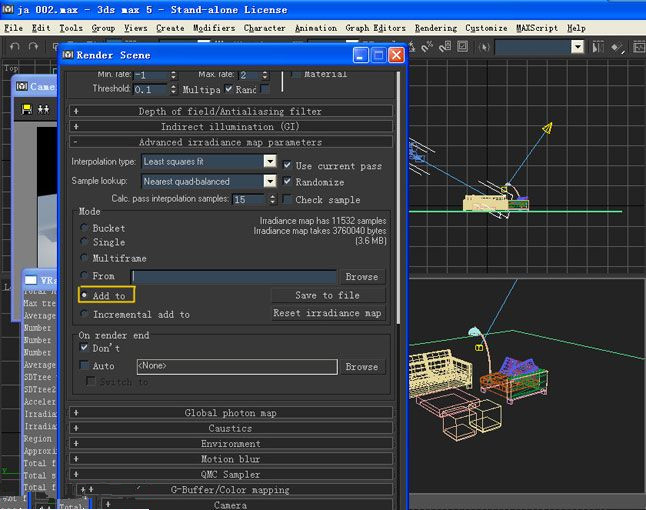The width and height of the screenshot is (646, 510).
Task: Toggle the Multipass checkbox
Action: click(228, 89)
